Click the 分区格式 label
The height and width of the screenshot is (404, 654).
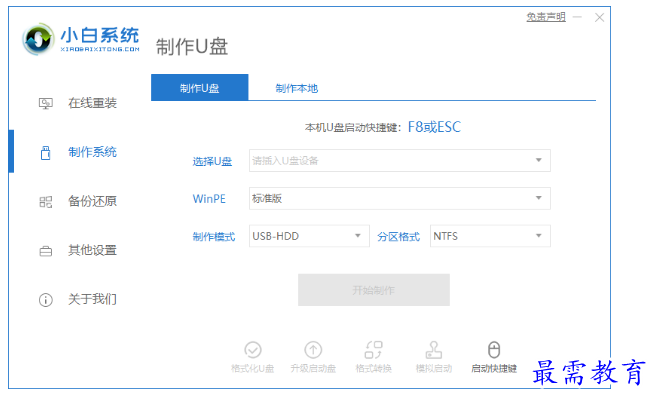tap(398, 237)
